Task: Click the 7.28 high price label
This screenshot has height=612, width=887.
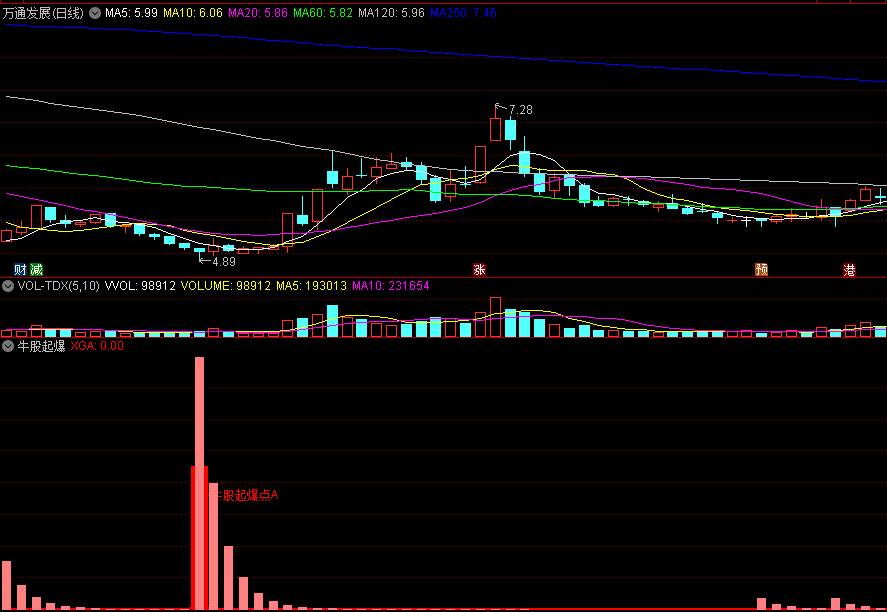Action: pyautogui.click(x=521, y=110)
